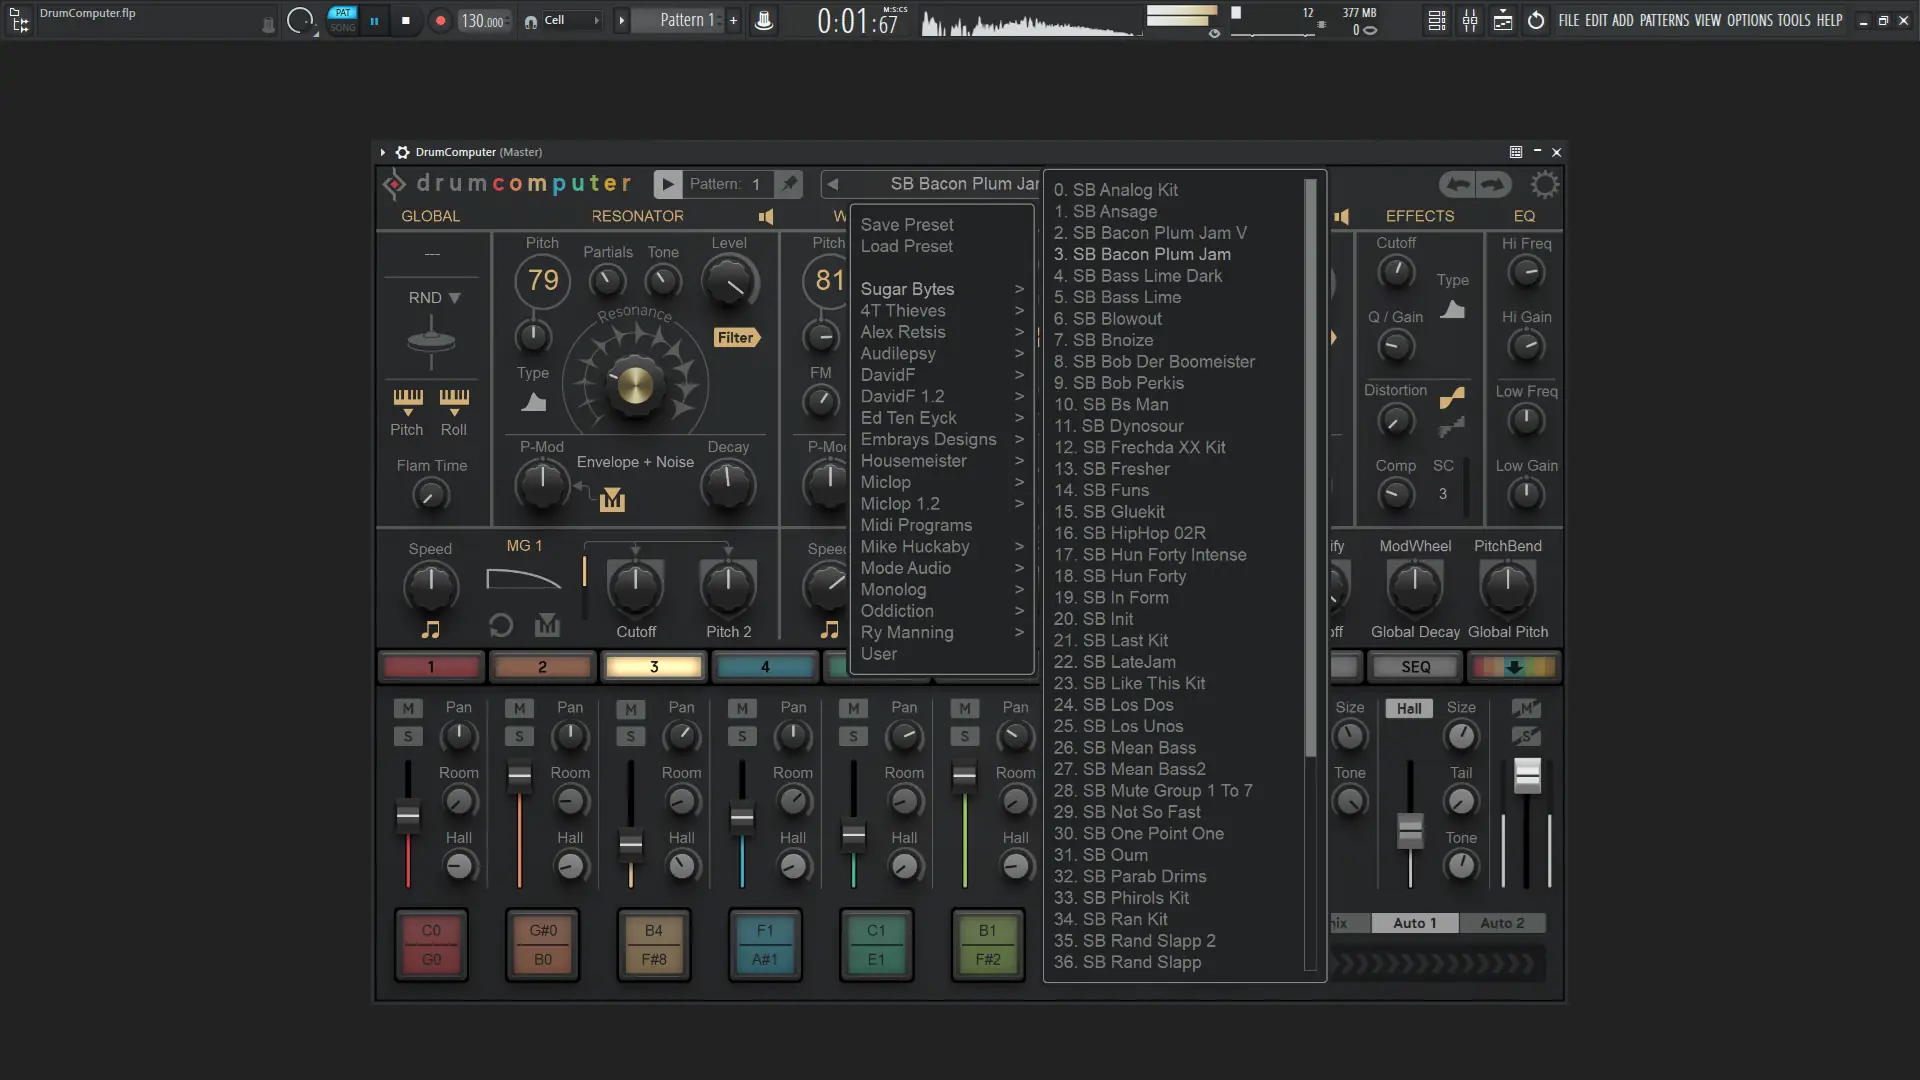The height and width of the screenshot is (1080, 1920).
Task: Open the RND dropdown arrow
Action: click(x=455, y=298)
